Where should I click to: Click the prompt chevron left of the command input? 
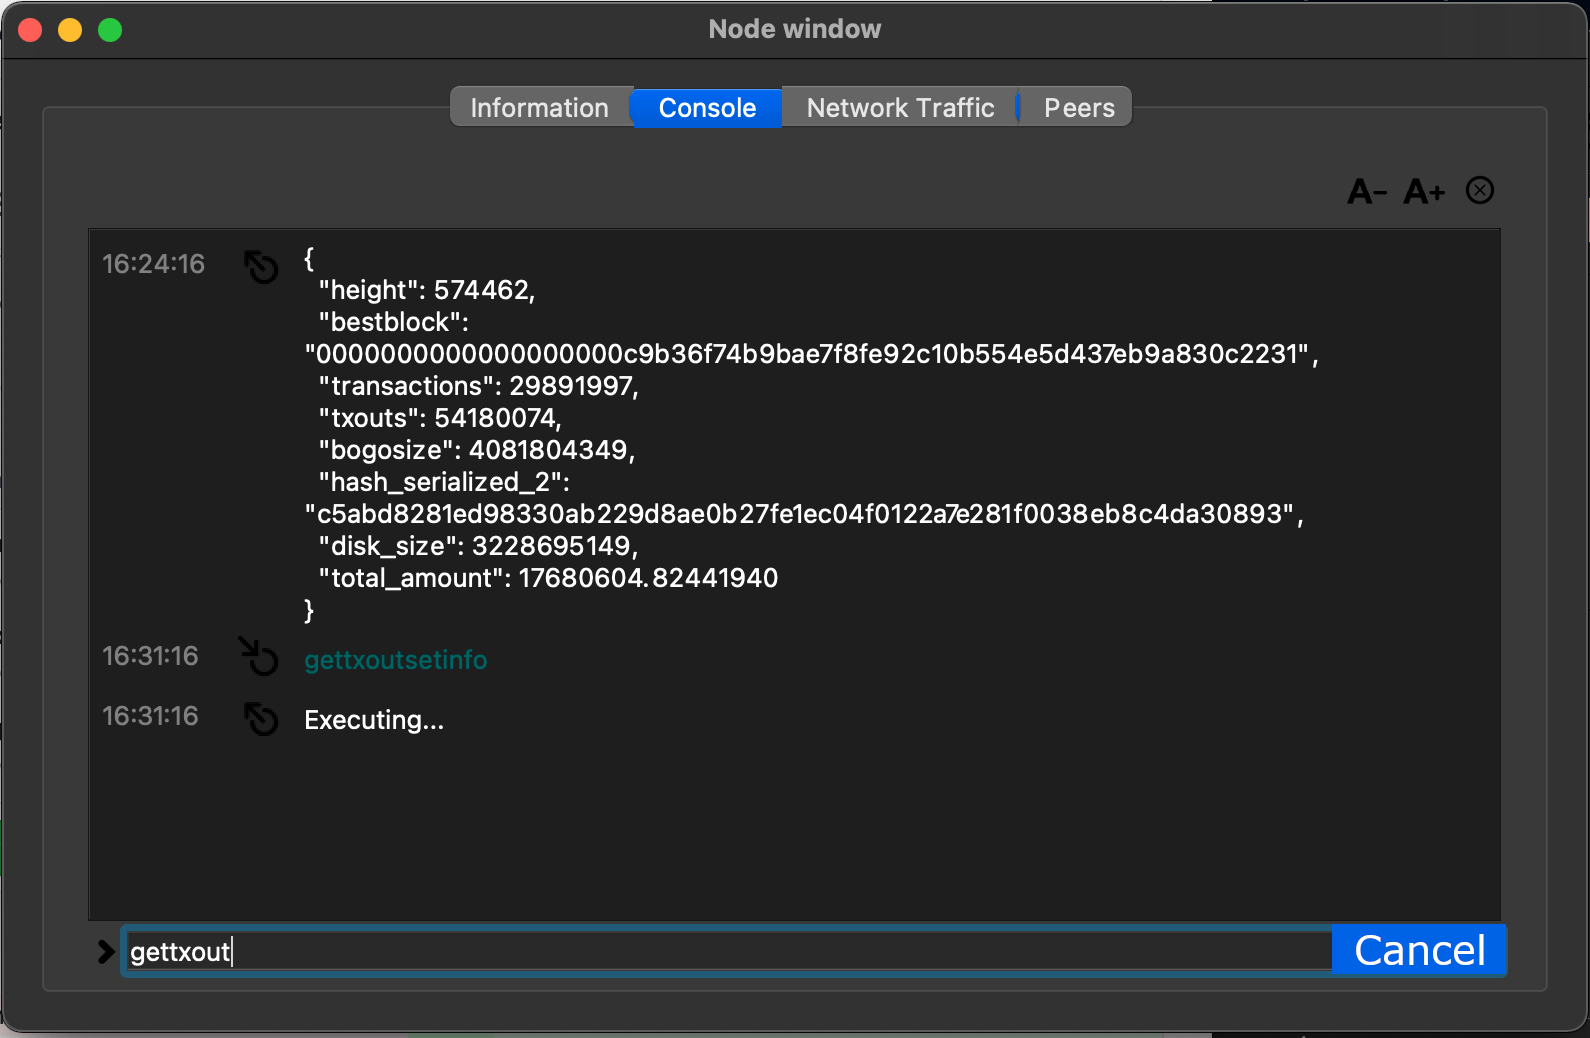(x=106, y=951)
